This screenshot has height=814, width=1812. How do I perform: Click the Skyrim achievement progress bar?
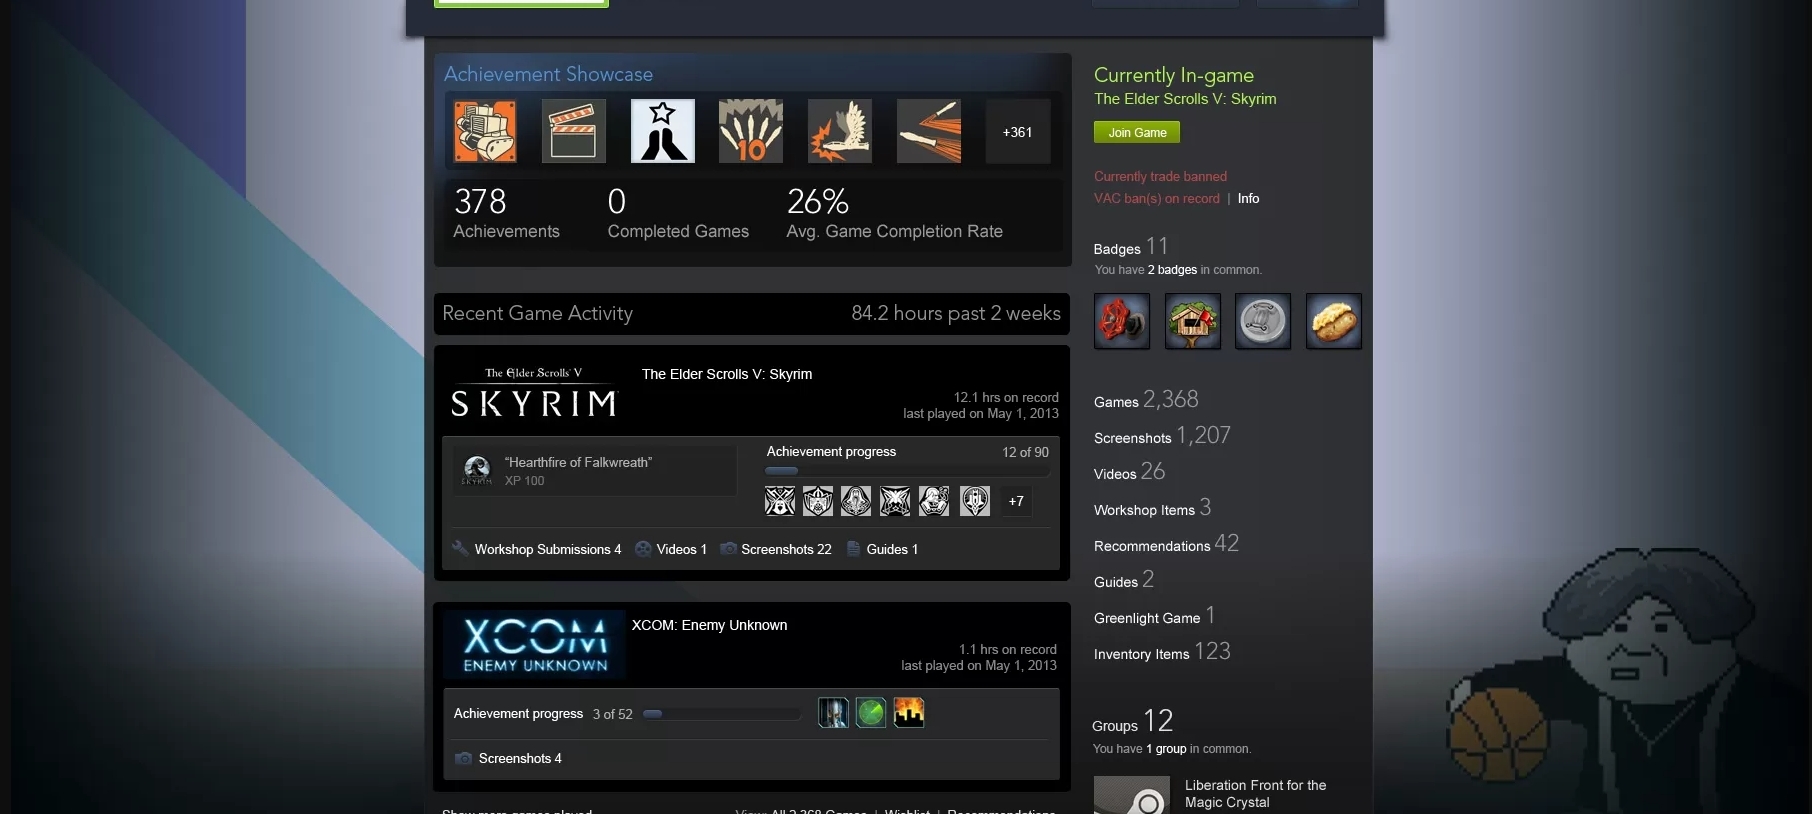click(908, 471)
